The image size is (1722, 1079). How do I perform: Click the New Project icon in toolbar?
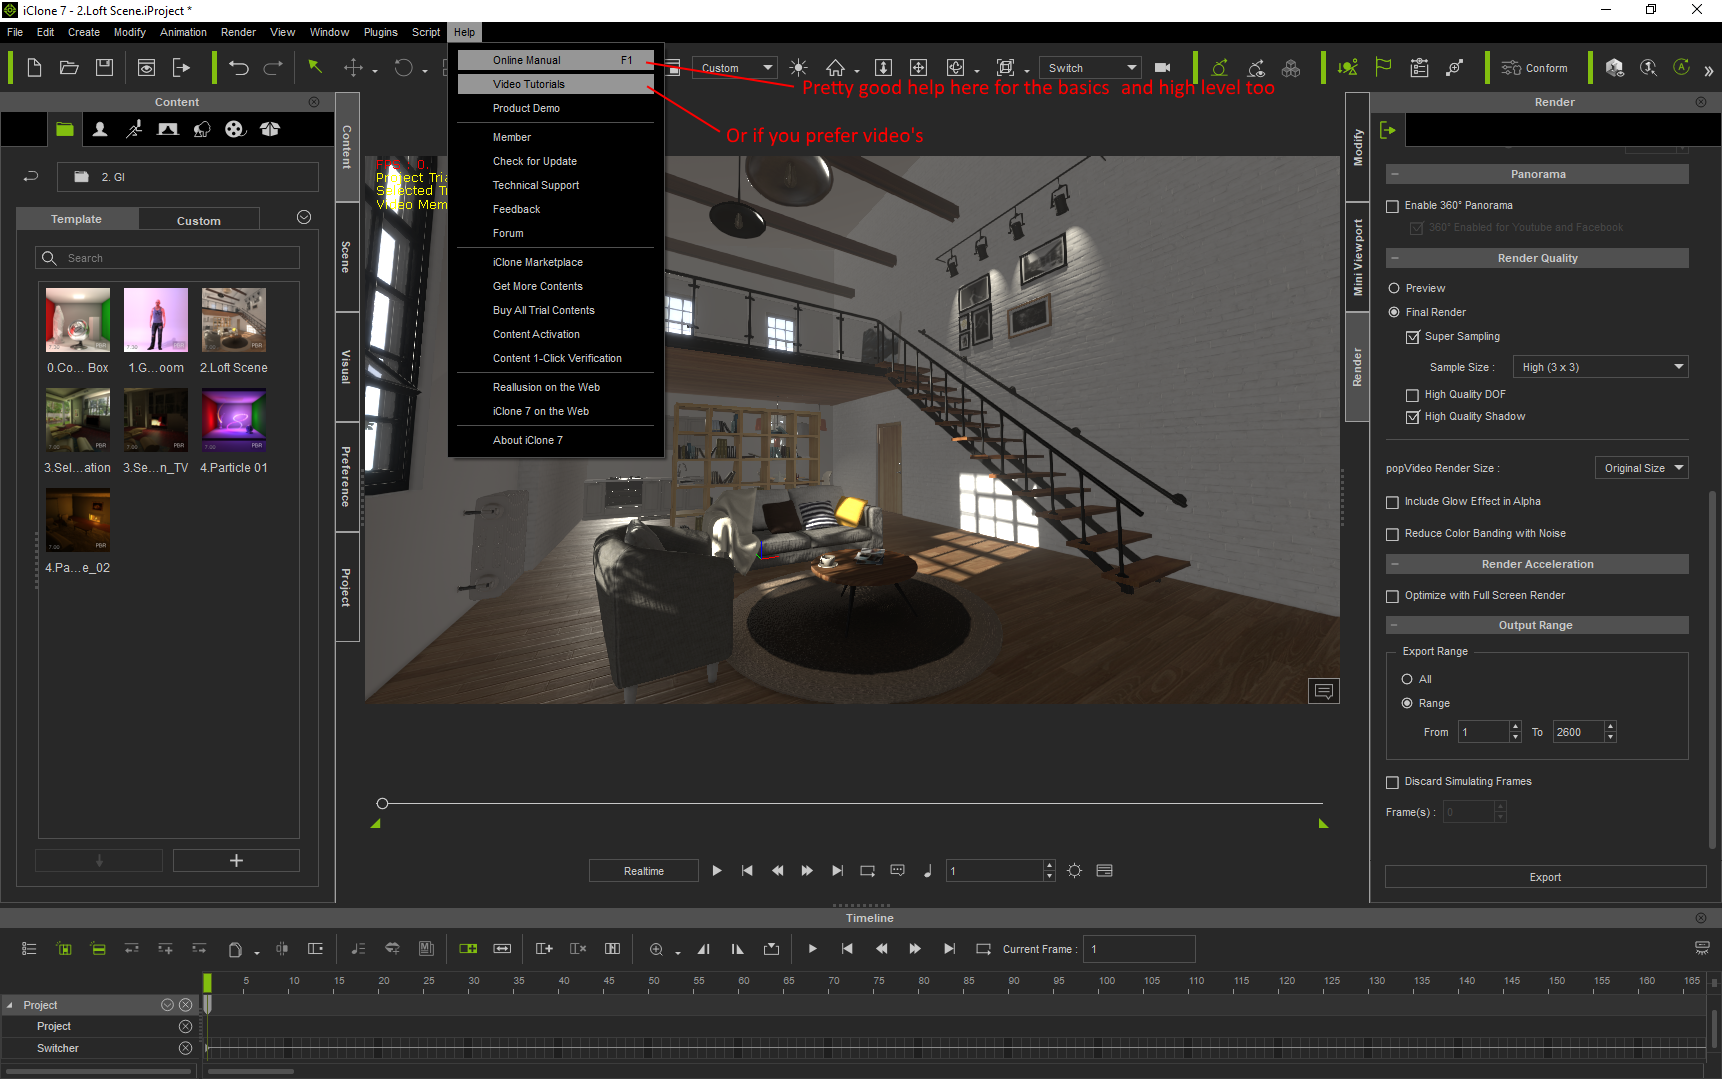pos(34,68)
